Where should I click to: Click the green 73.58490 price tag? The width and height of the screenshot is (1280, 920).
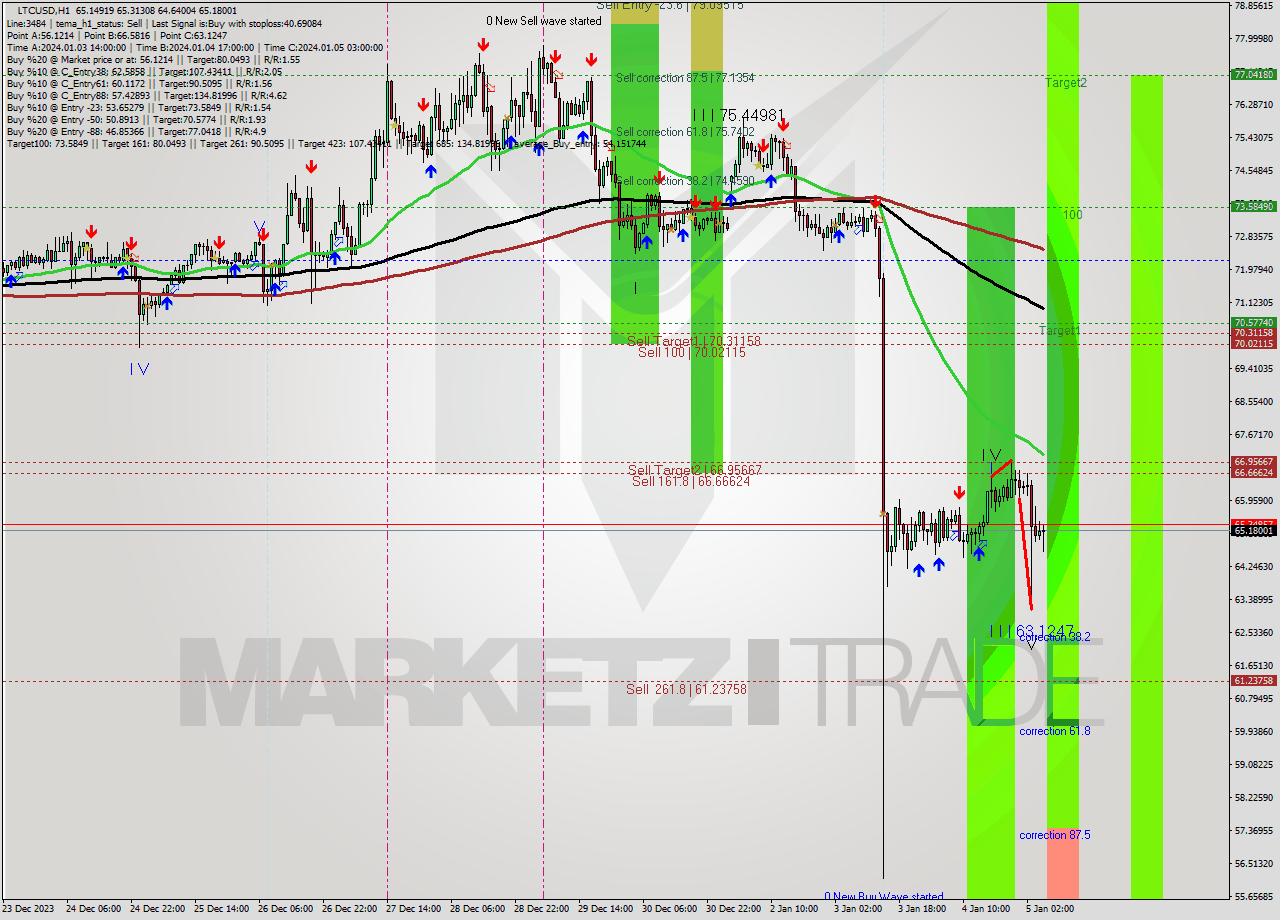pos(1254,206)
